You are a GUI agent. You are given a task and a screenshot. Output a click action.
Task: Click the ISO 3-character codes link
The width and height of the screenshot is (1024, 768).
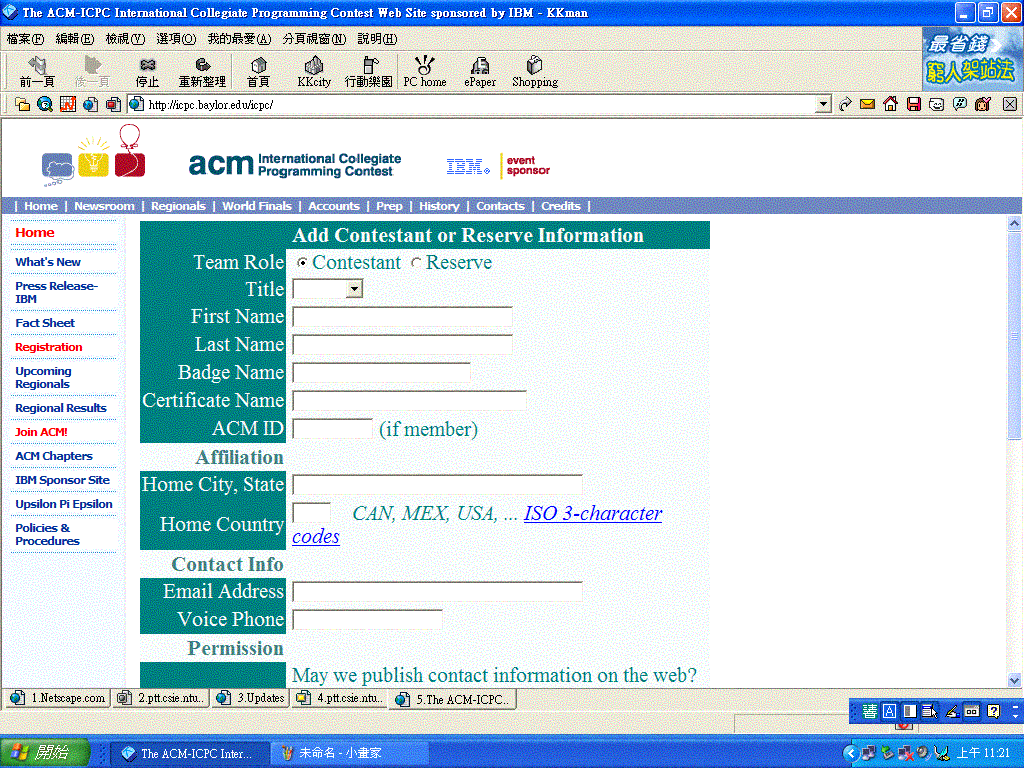[592, 514]
